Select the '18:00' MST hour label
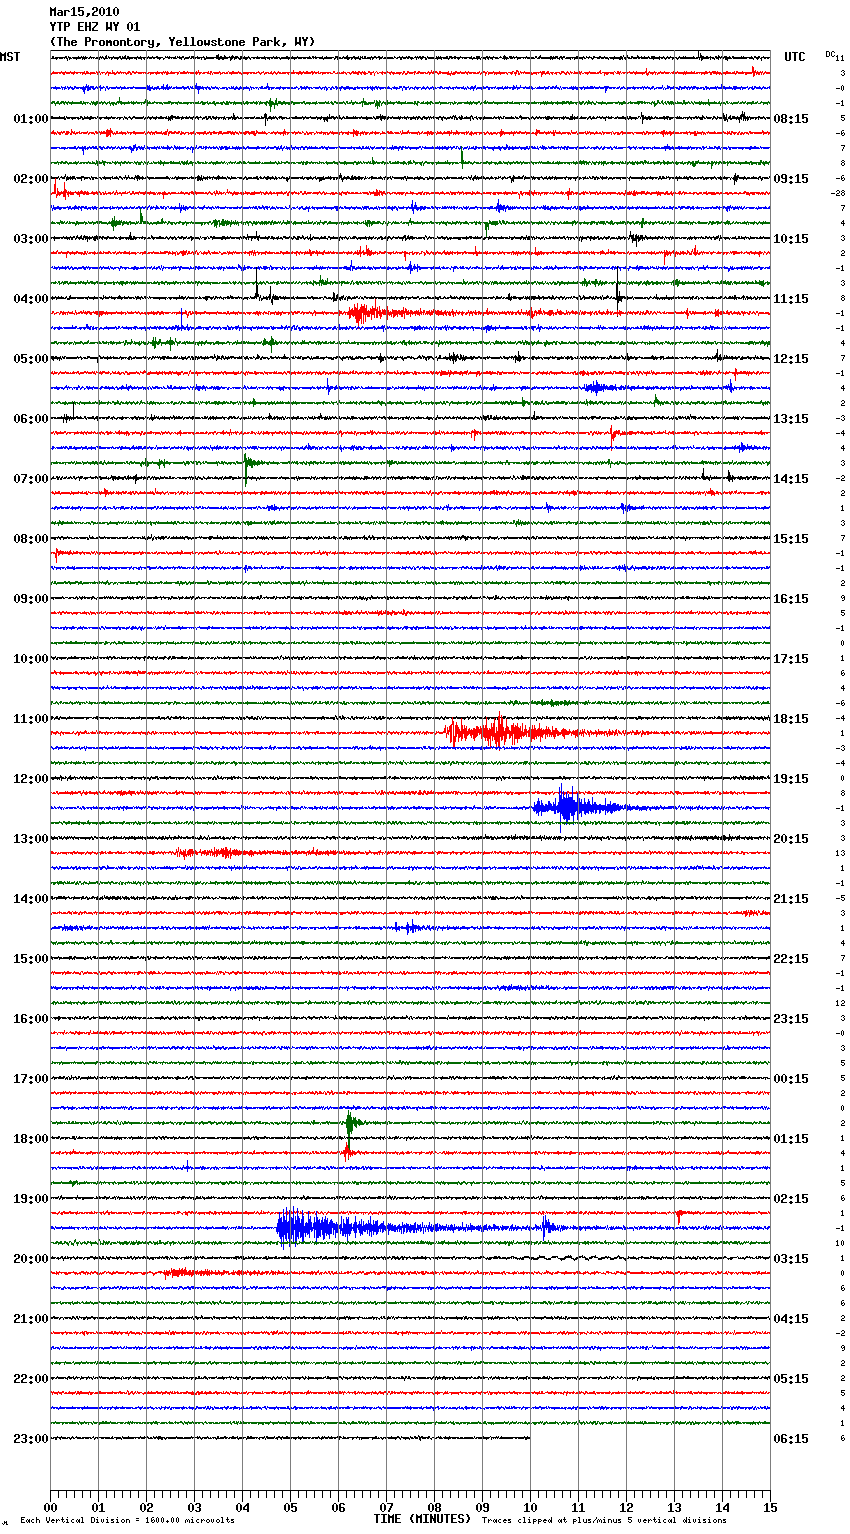The image size is (850, 1534). coord(31,1138)
